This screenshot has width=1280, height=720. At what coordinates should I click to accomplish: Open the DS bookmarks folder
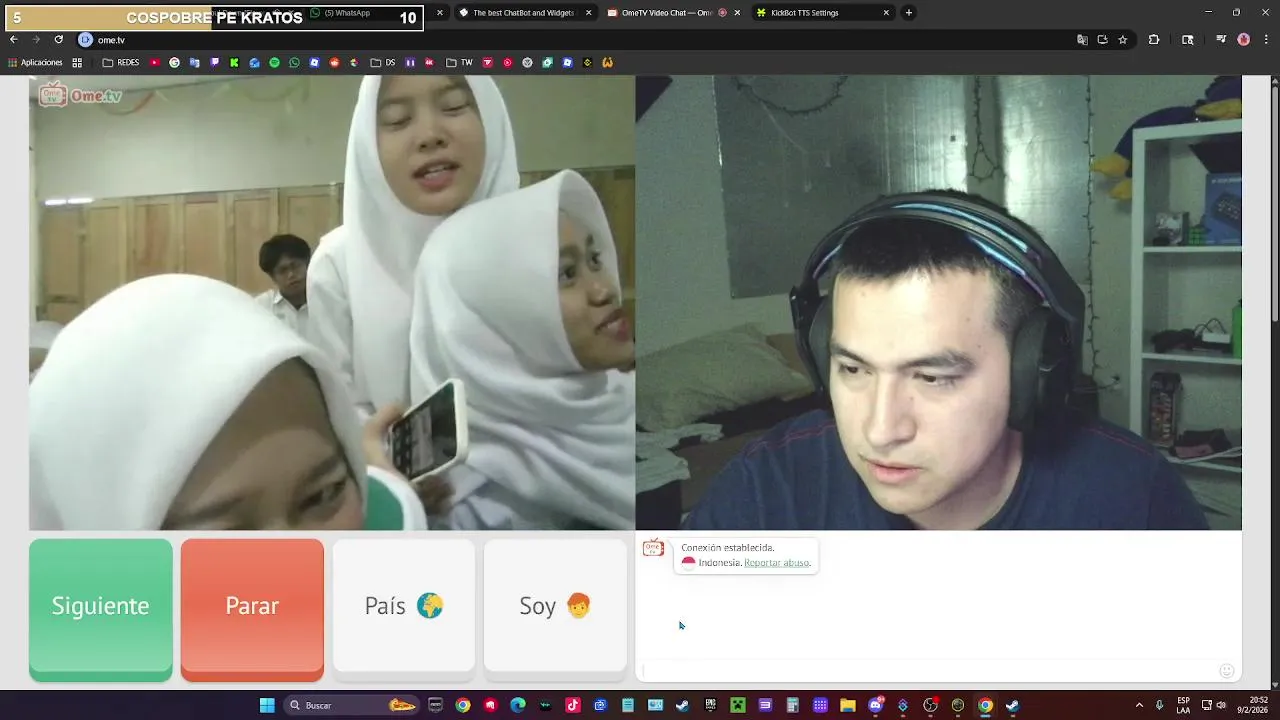(383, 63)
